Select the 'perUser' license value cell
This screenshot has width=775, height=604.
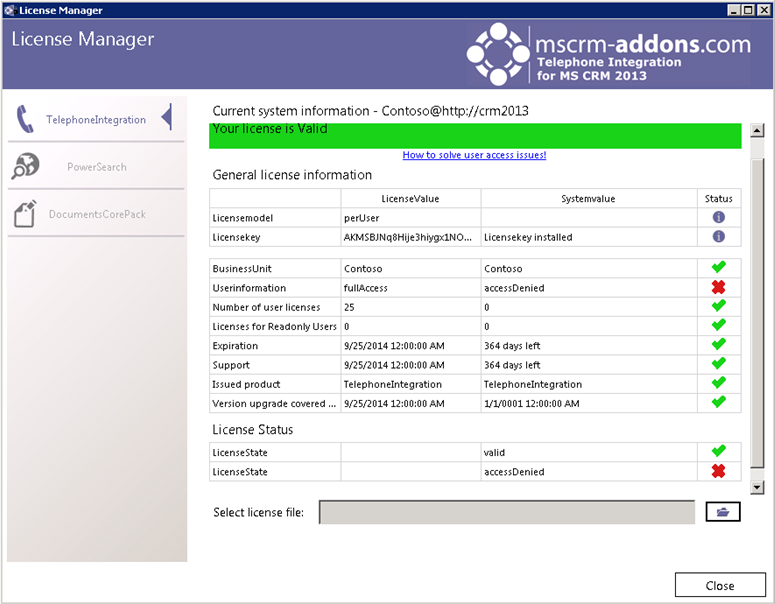(x=410, y=218)
